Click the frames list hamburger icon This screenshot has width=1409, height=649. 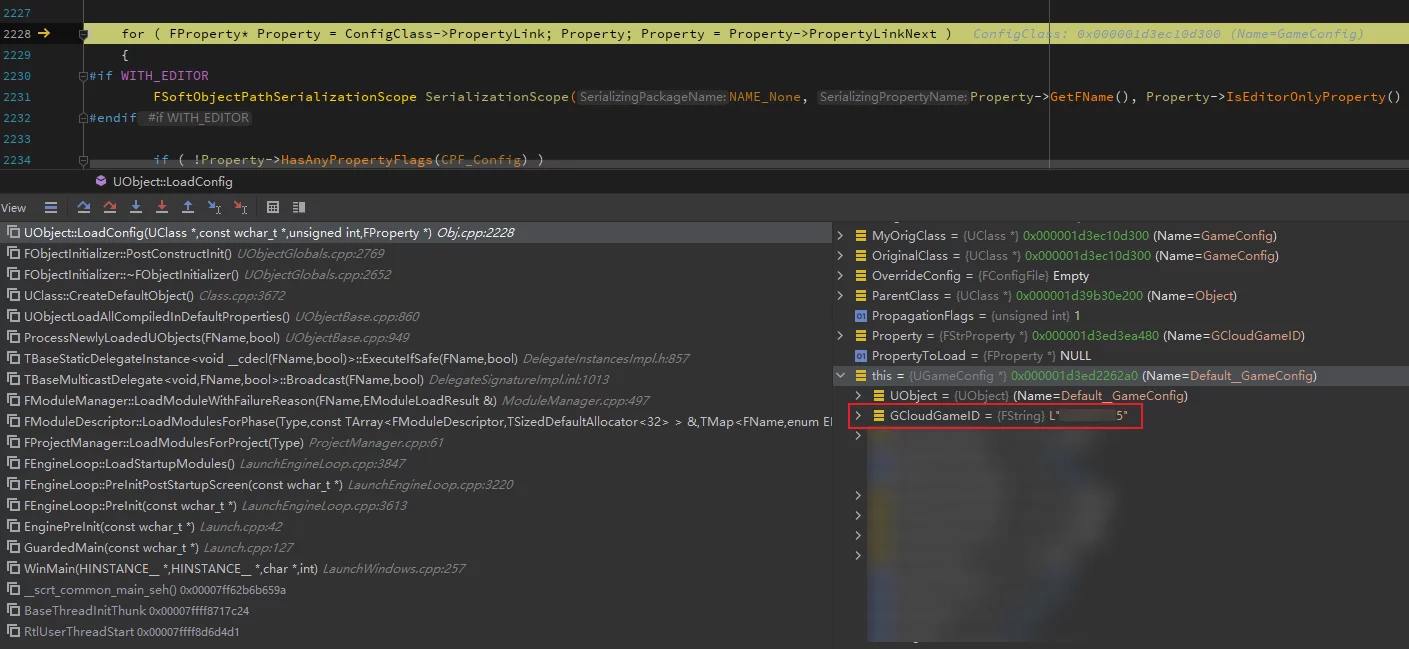pyautogui.click(x=51, y=207)
